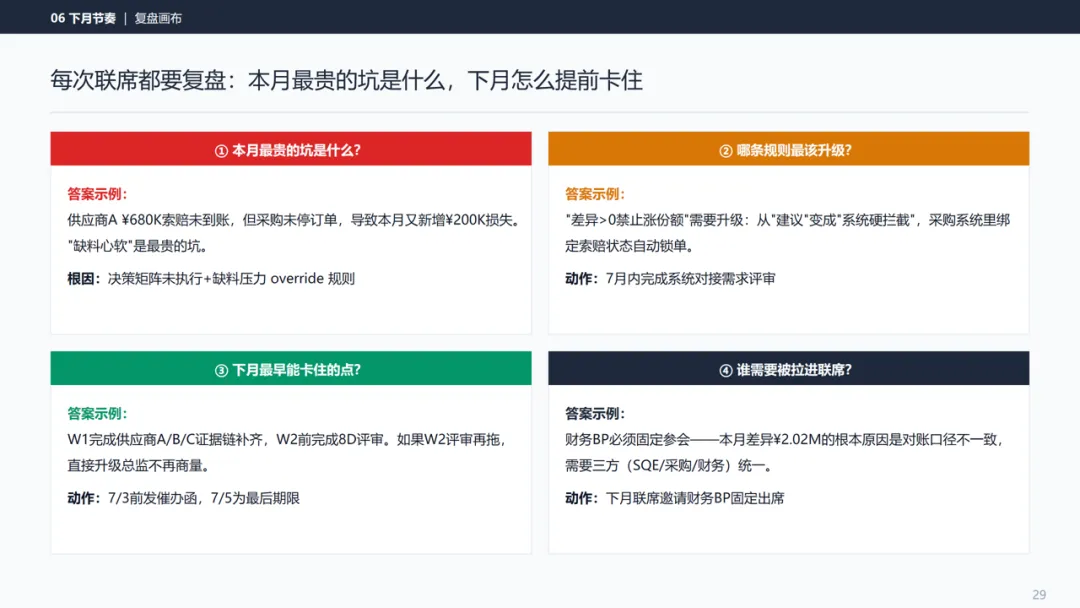
Task: Click the line '需要三方(SQE/采购/财务)统一。'
Action: click(669, 465)
